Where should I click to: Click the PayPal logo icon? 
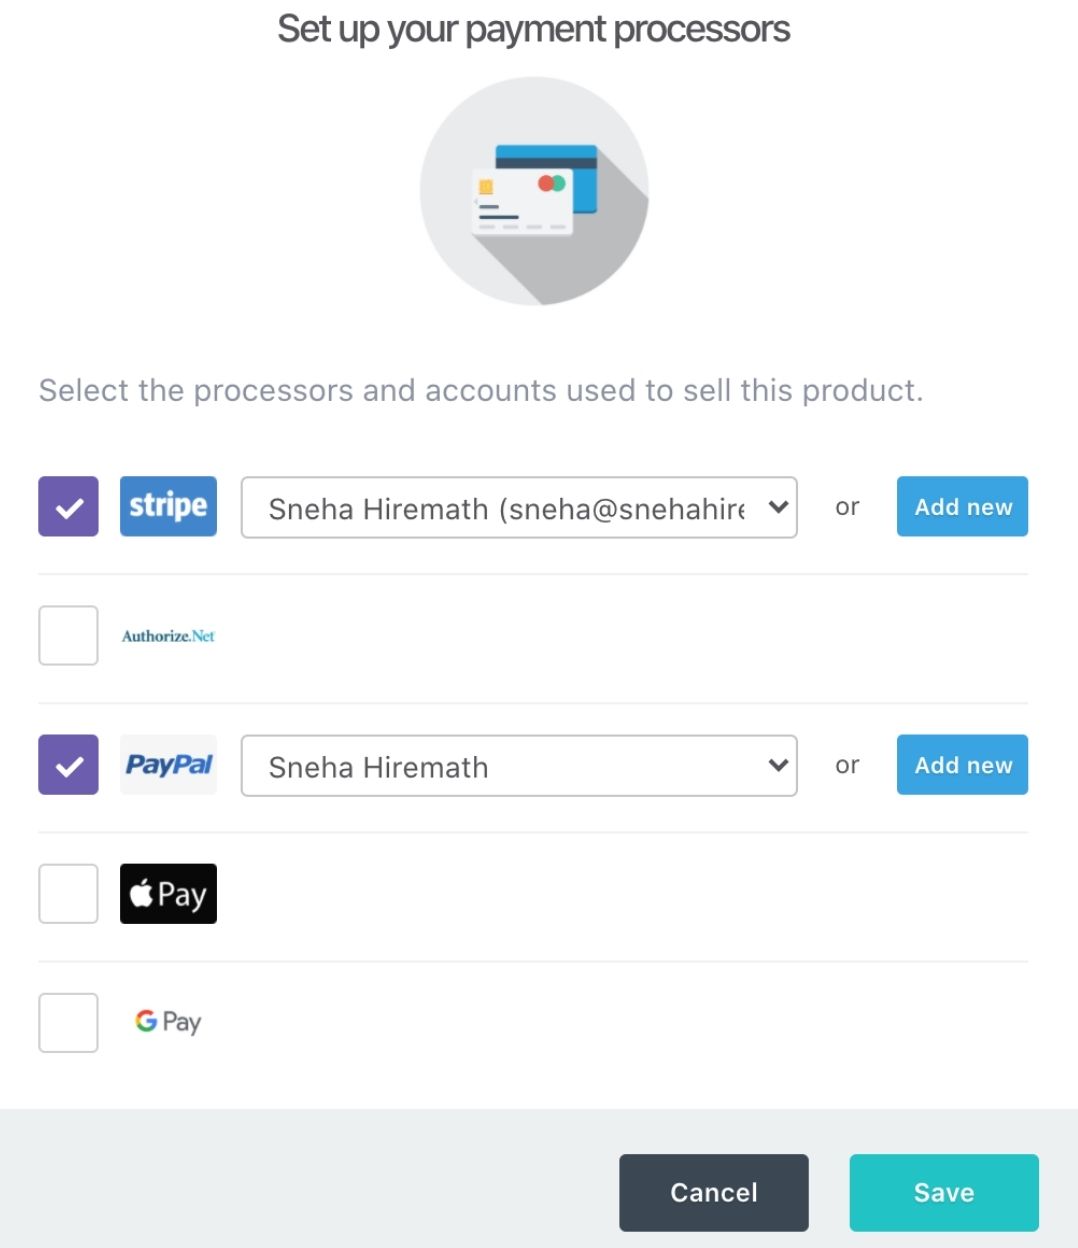(x=168, y=765)
